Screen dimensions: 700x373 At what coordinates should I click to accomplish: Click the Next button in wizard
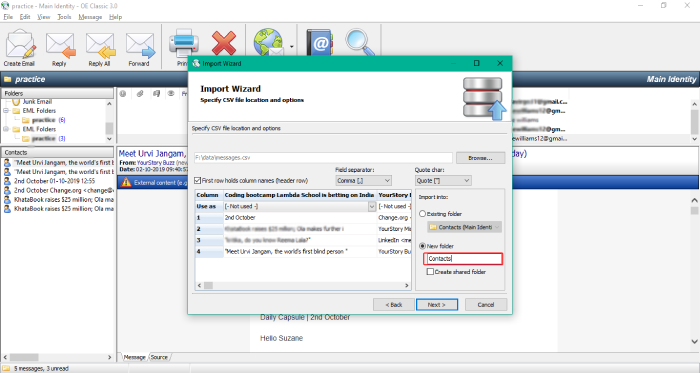click(x=437, y=305)
